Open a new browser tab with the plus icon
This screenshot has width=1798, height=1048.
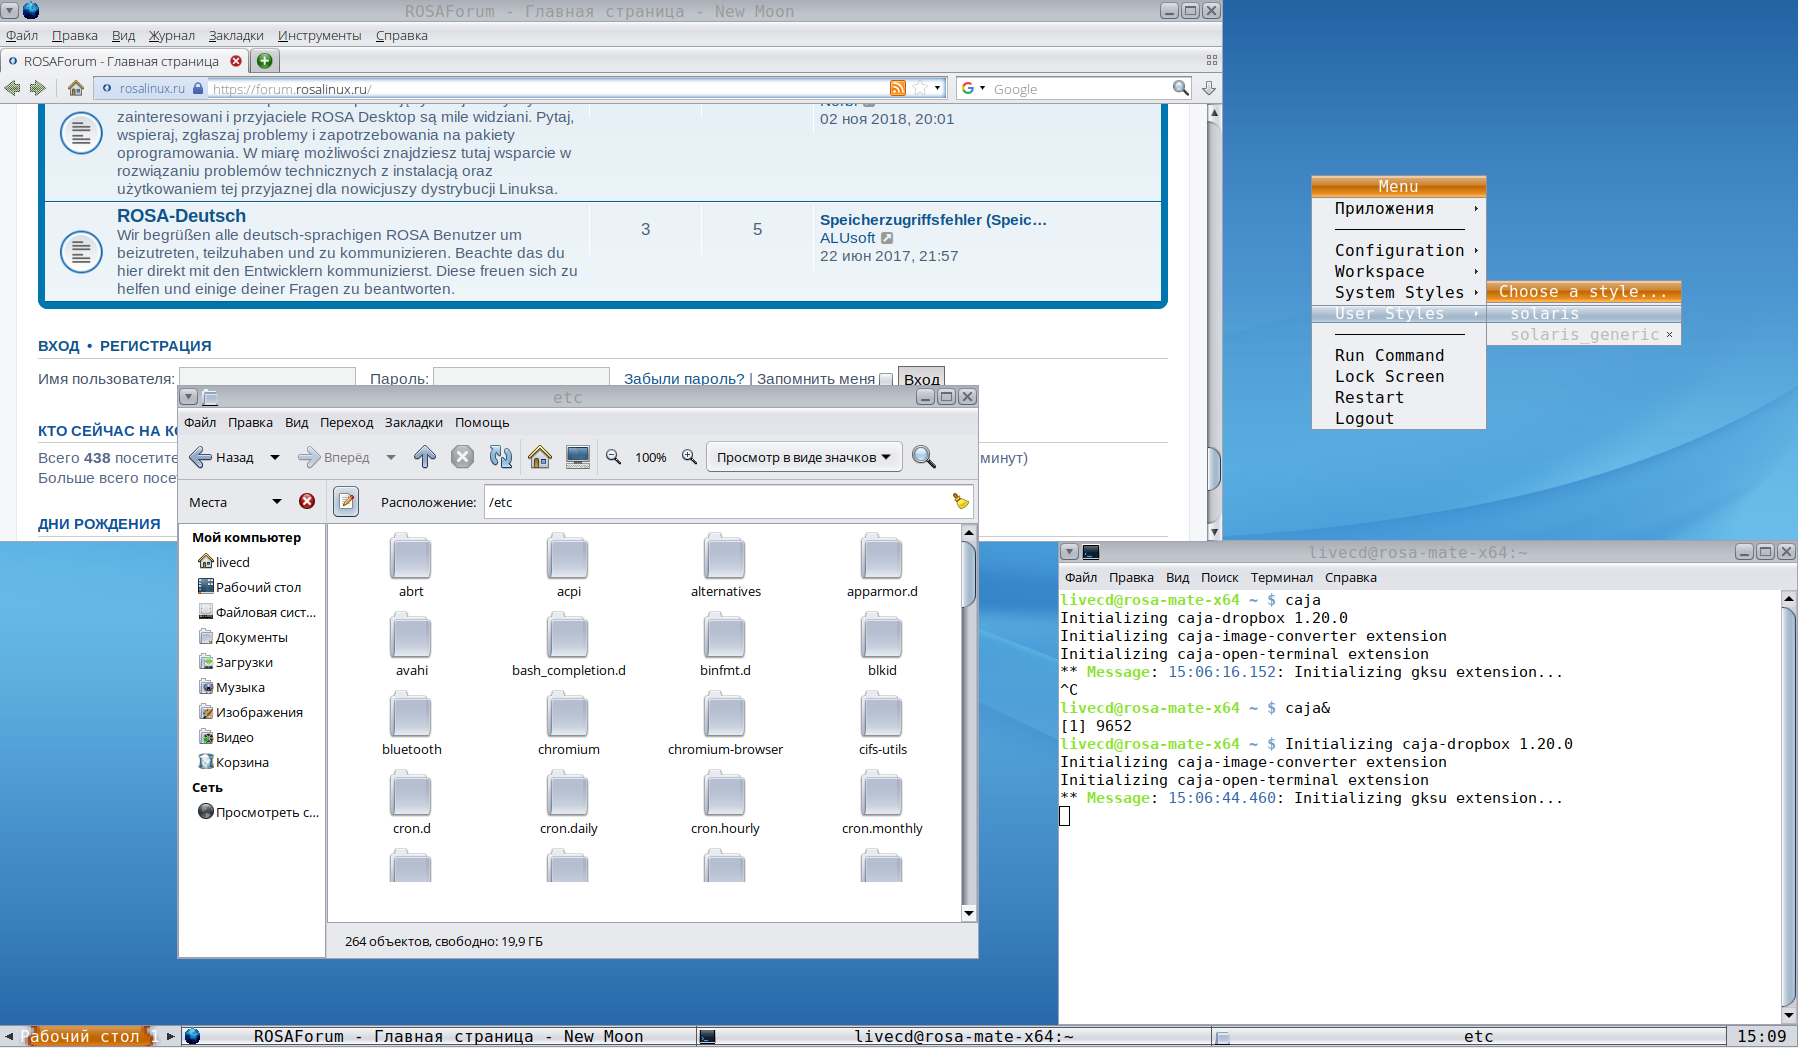265,61
